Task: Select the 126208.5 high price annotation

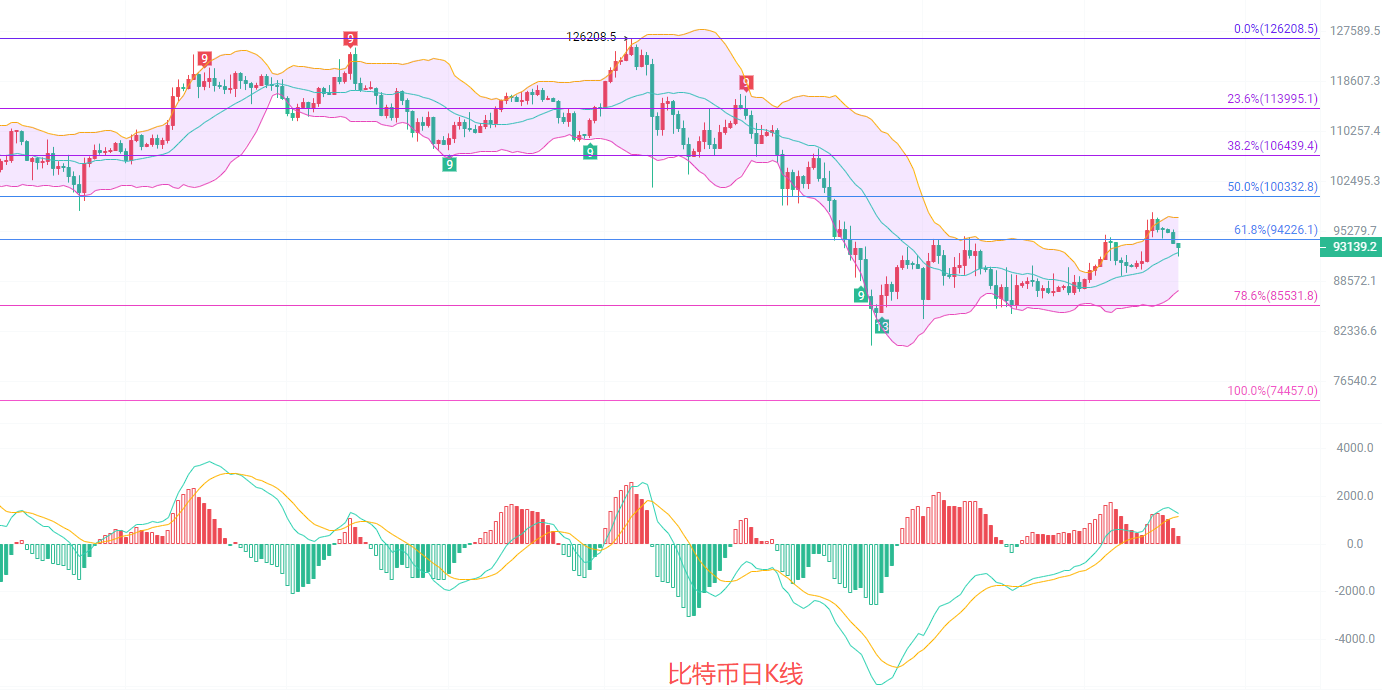Action: click(x=591, y=37)
